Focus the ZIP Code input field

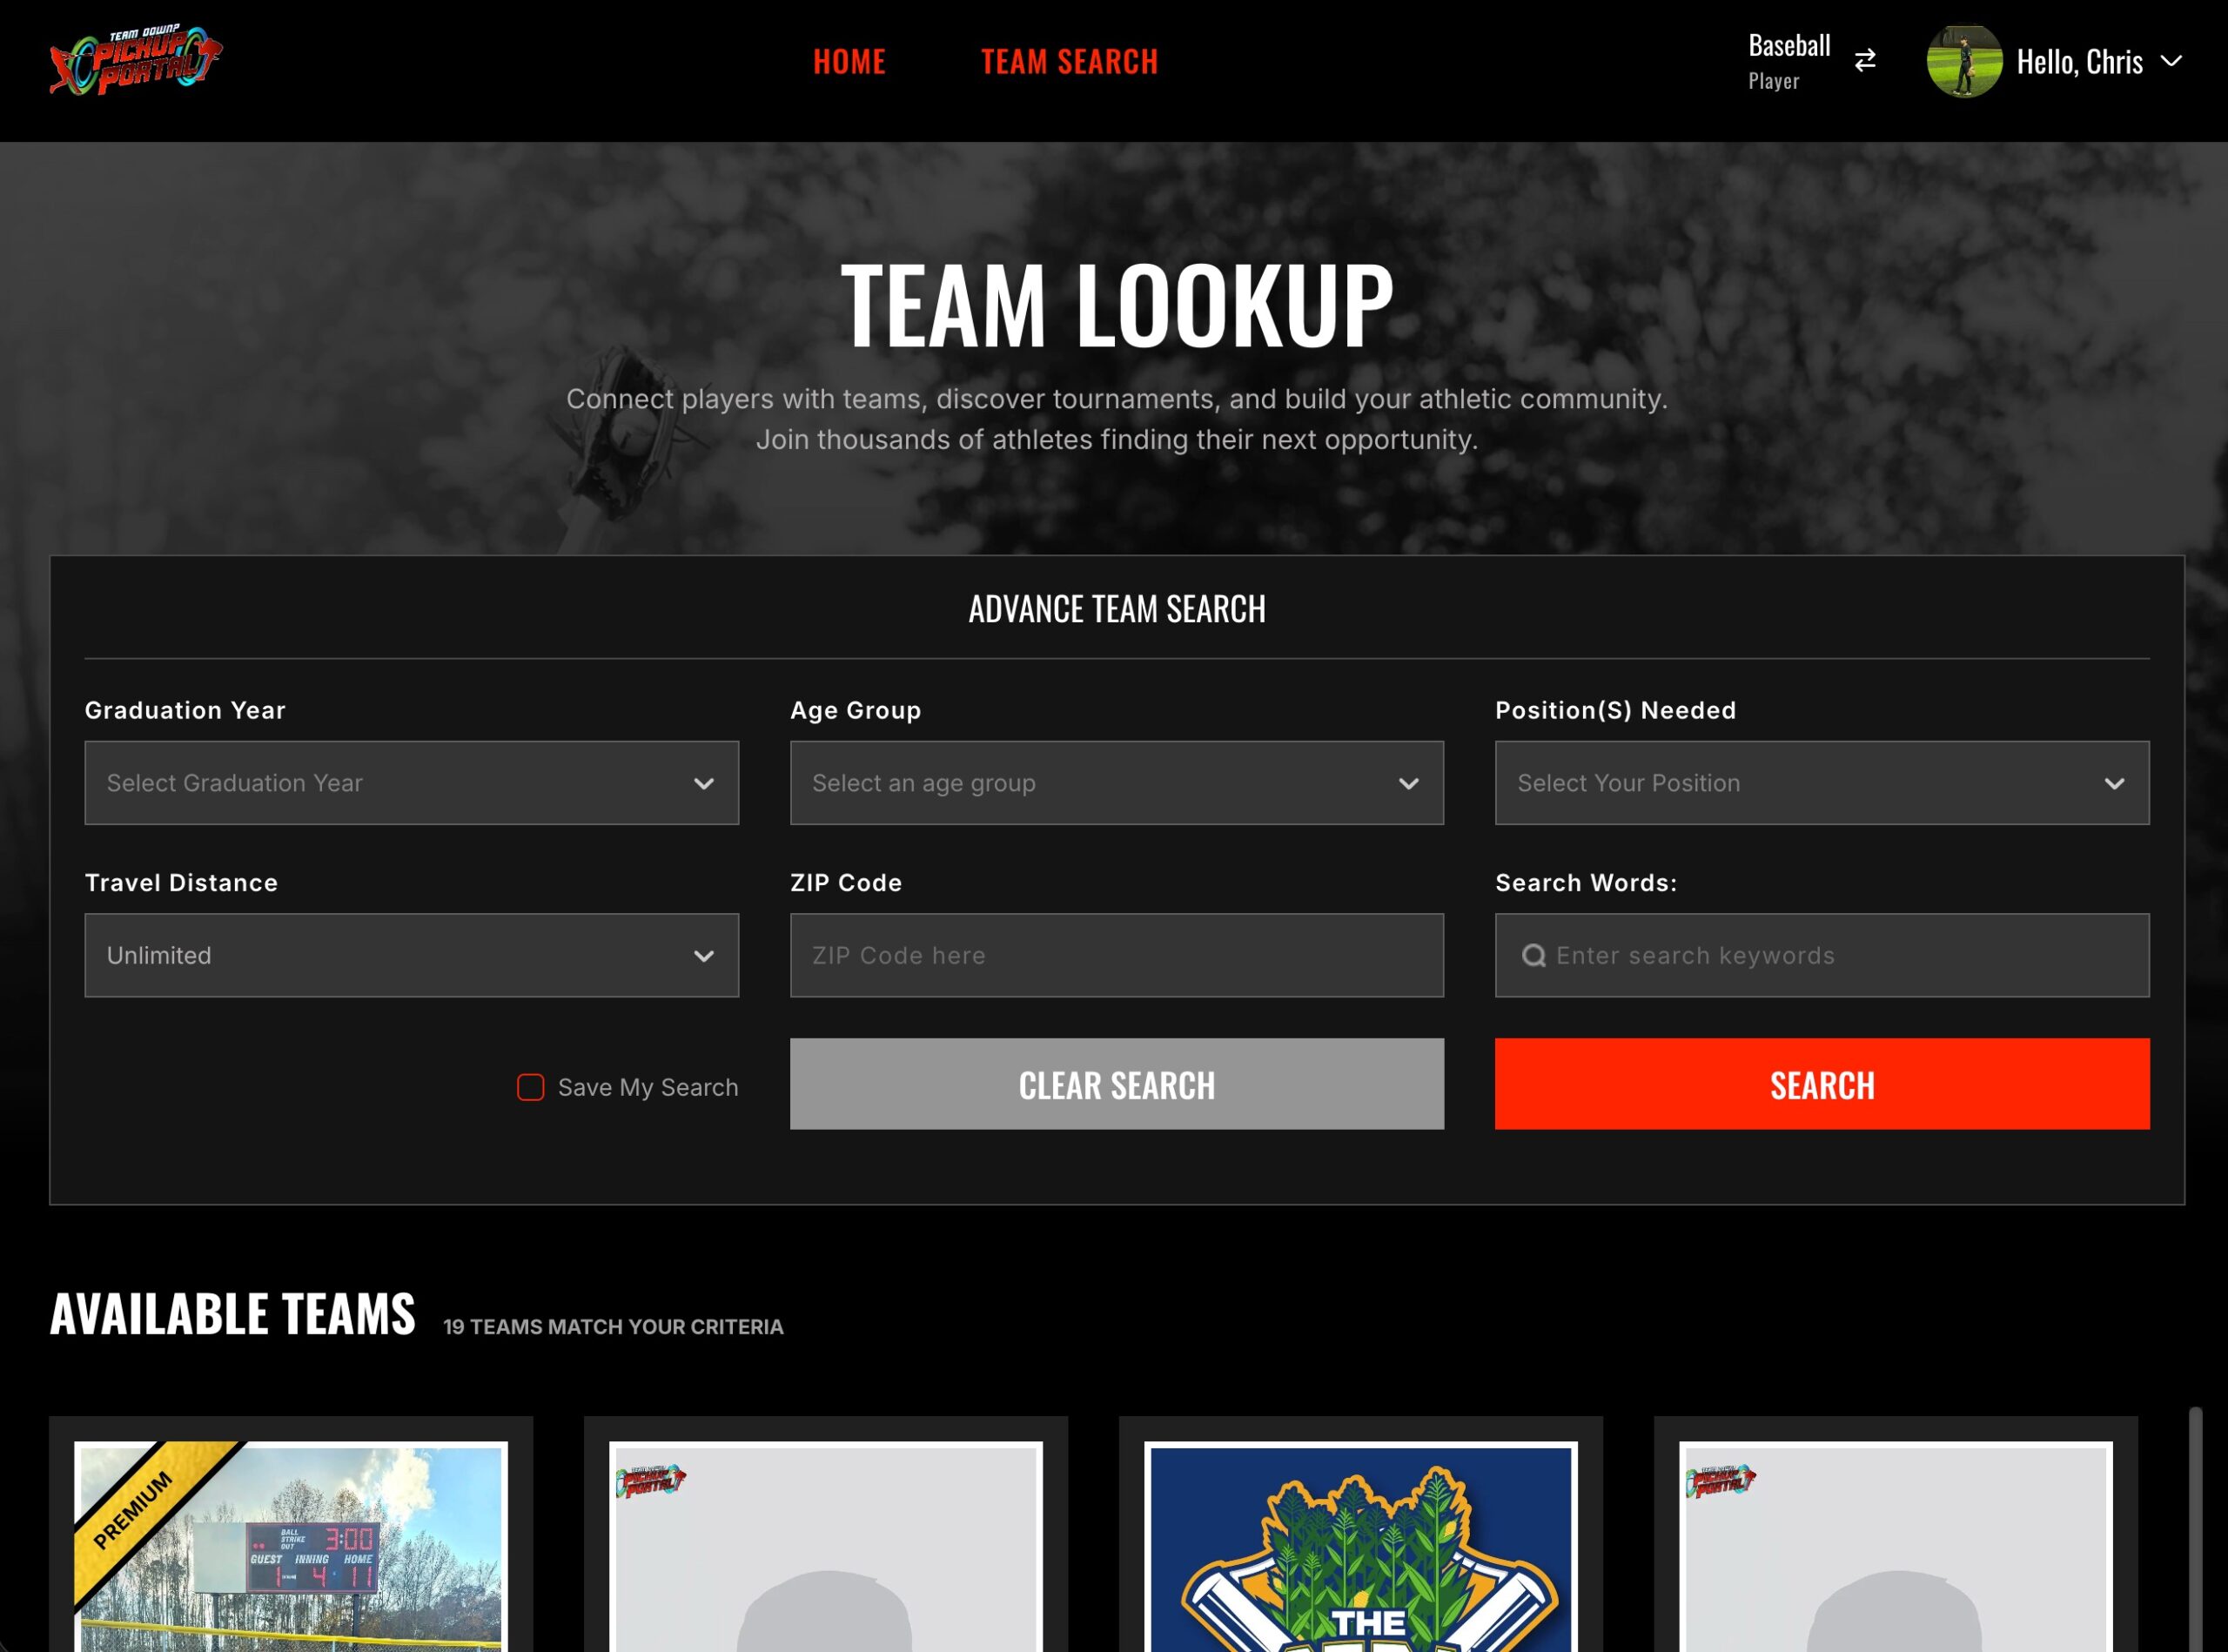1116,955
